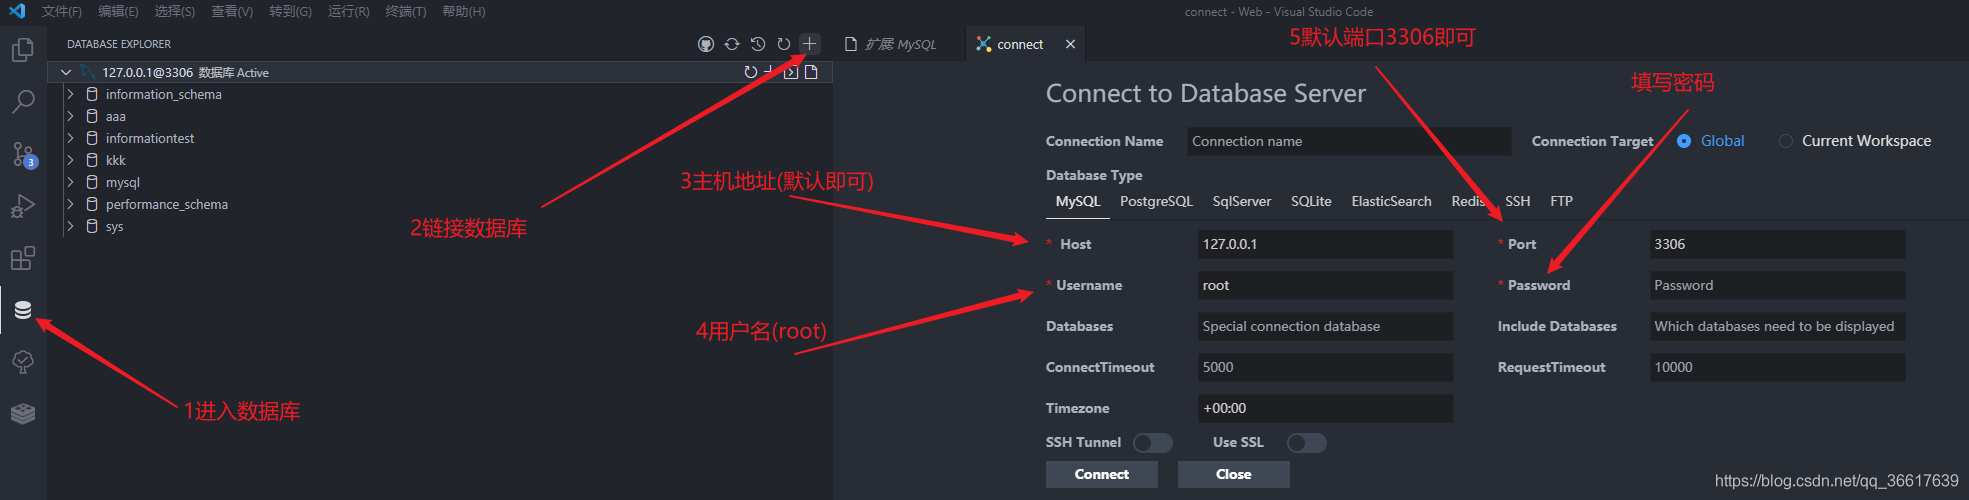Toggle the Use SSL switch
The height and width of the screenshot is (500, 1969).
tap(1306, 443)
